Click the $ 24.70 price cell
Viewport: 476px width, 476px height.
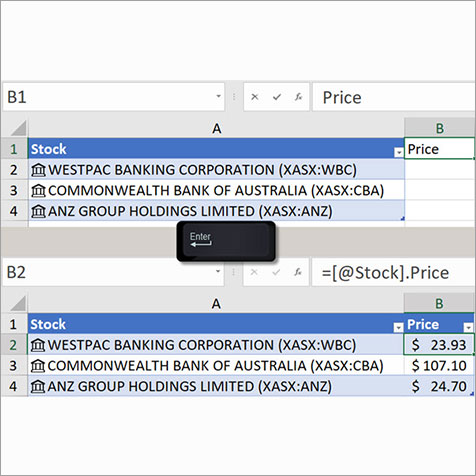(x=439, y=386)
